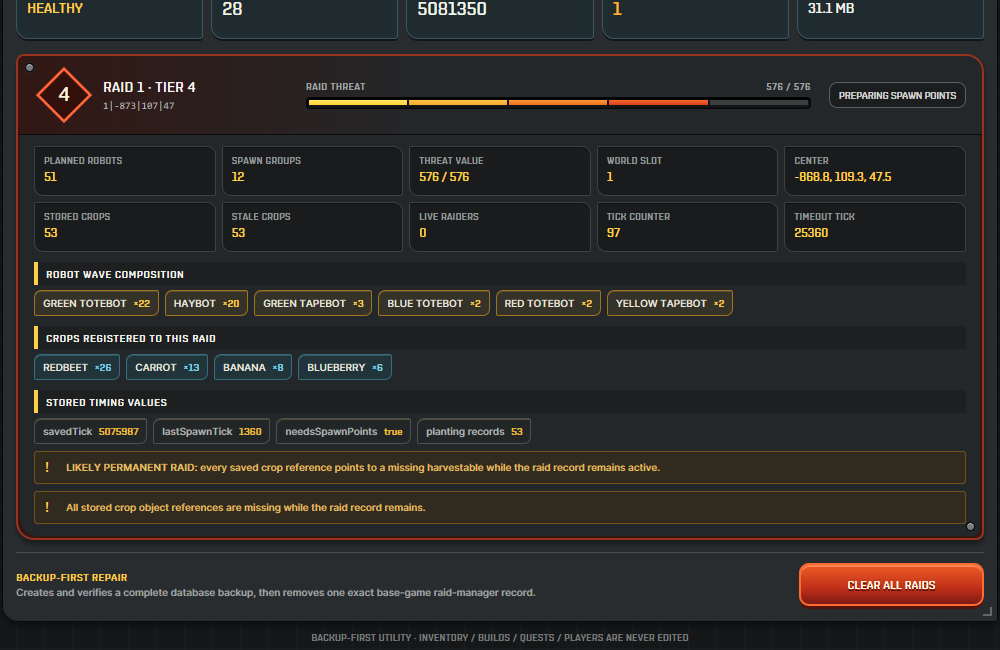
Task: Click the planting records 53 chip
Action: [x=474, y=432]
